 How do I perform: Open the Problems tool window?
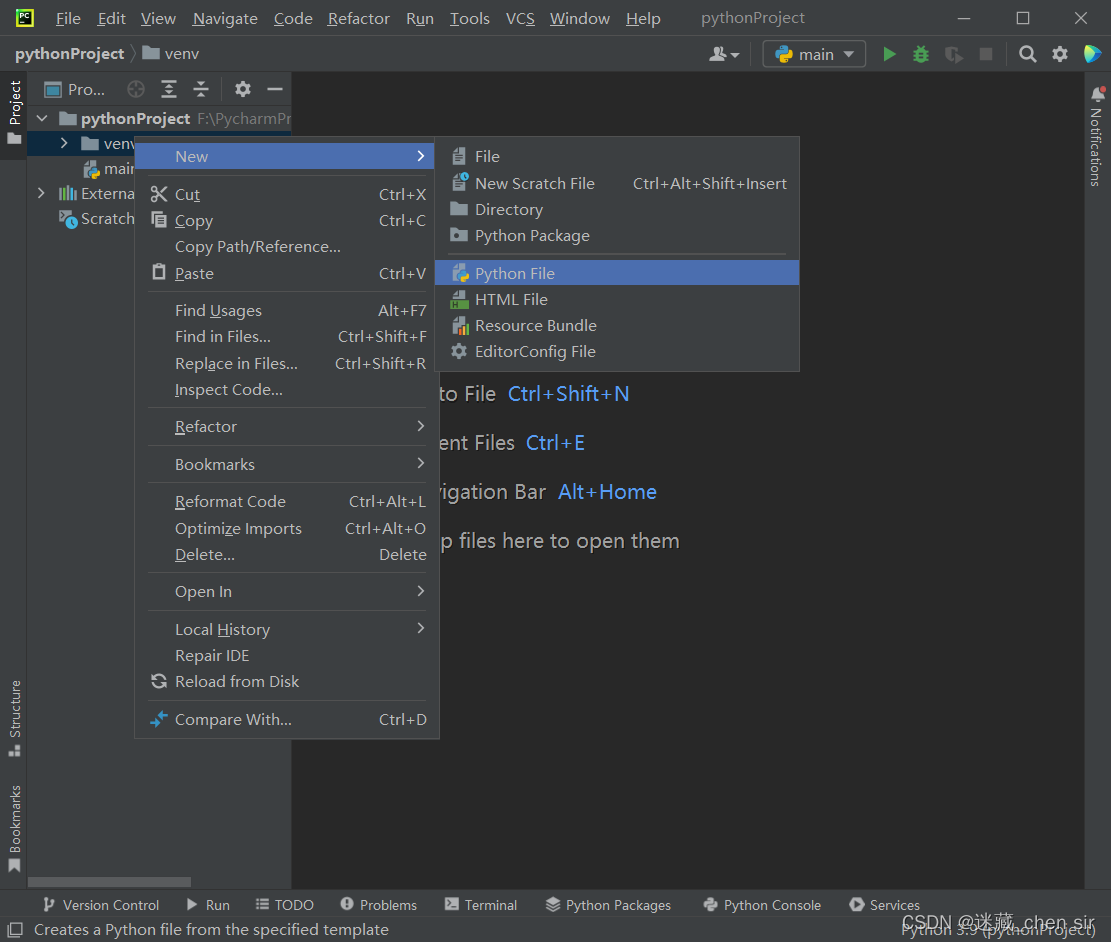click(x=378, y=904)
